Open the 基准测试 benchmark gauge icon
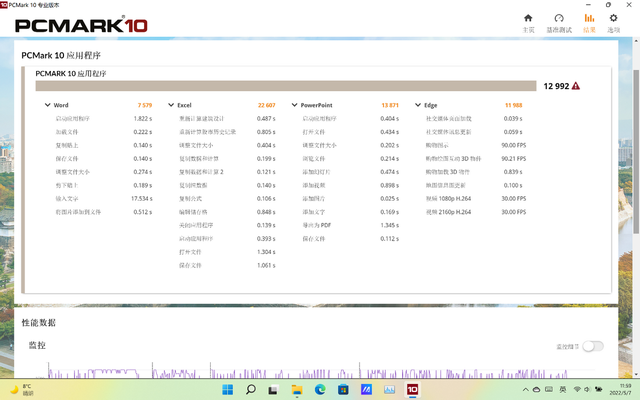The width and height of the screenshot is (640, 400). click(559, 22)
